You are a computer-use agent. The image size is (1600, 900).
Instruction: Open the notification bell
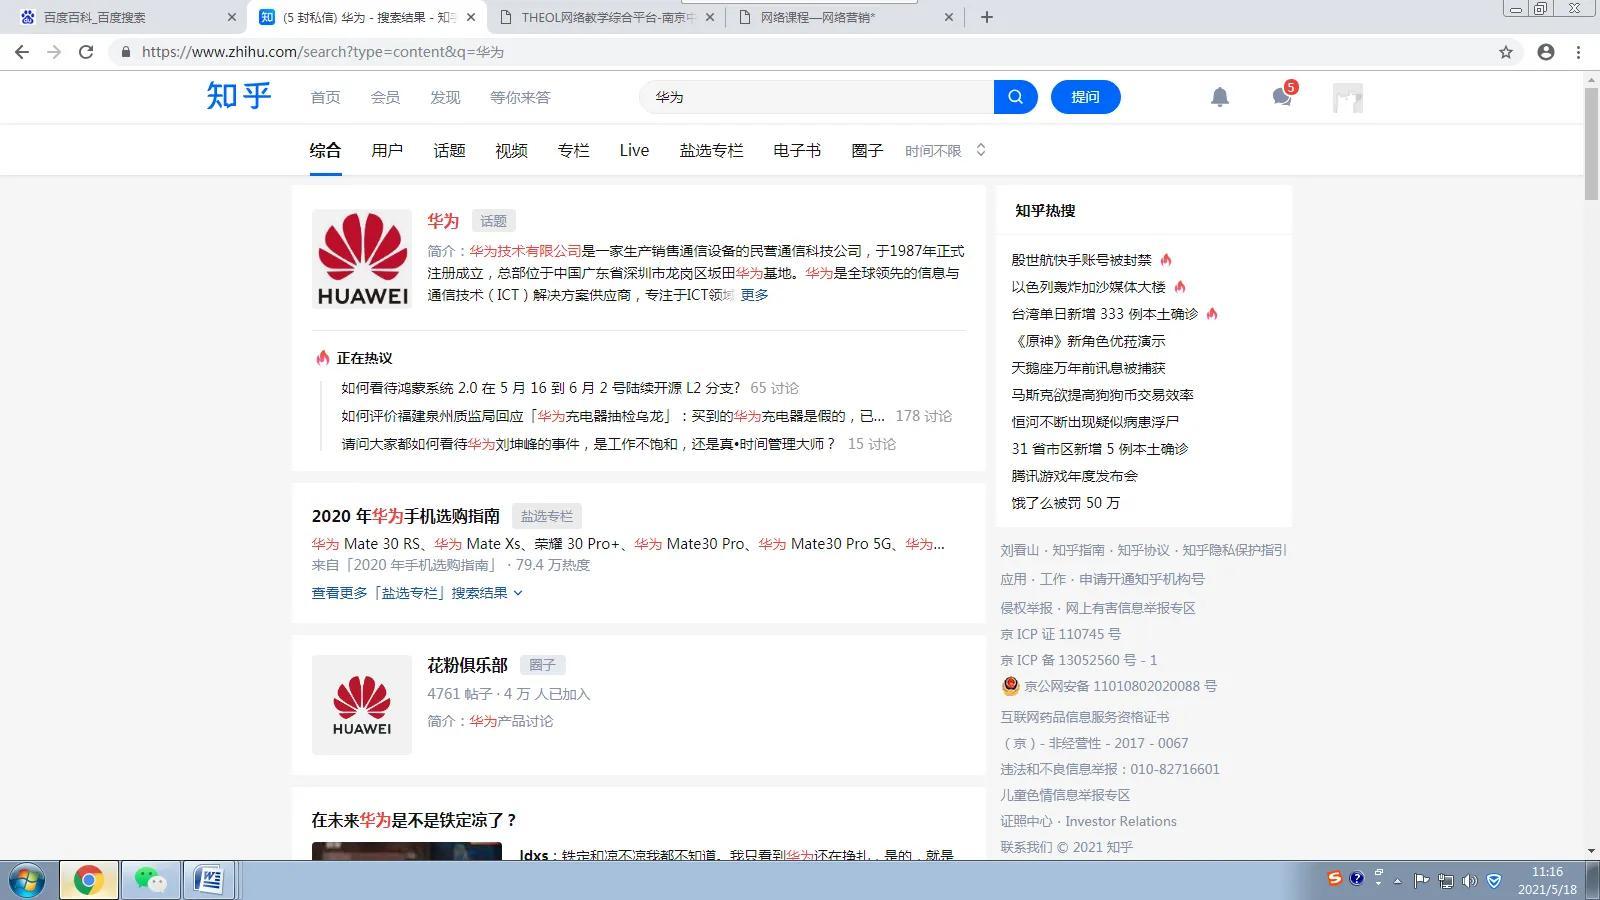point(1220,97)
